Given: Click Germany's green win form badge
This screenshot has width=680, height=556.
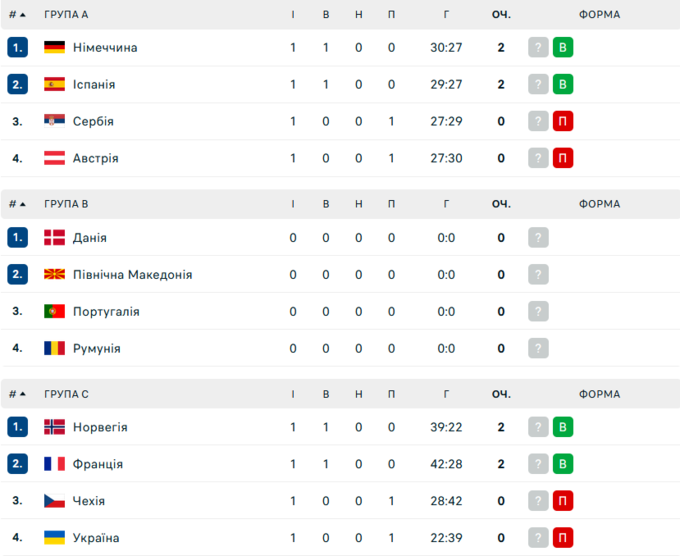Looking at the screenshot, I should click(x=563, y=48).
